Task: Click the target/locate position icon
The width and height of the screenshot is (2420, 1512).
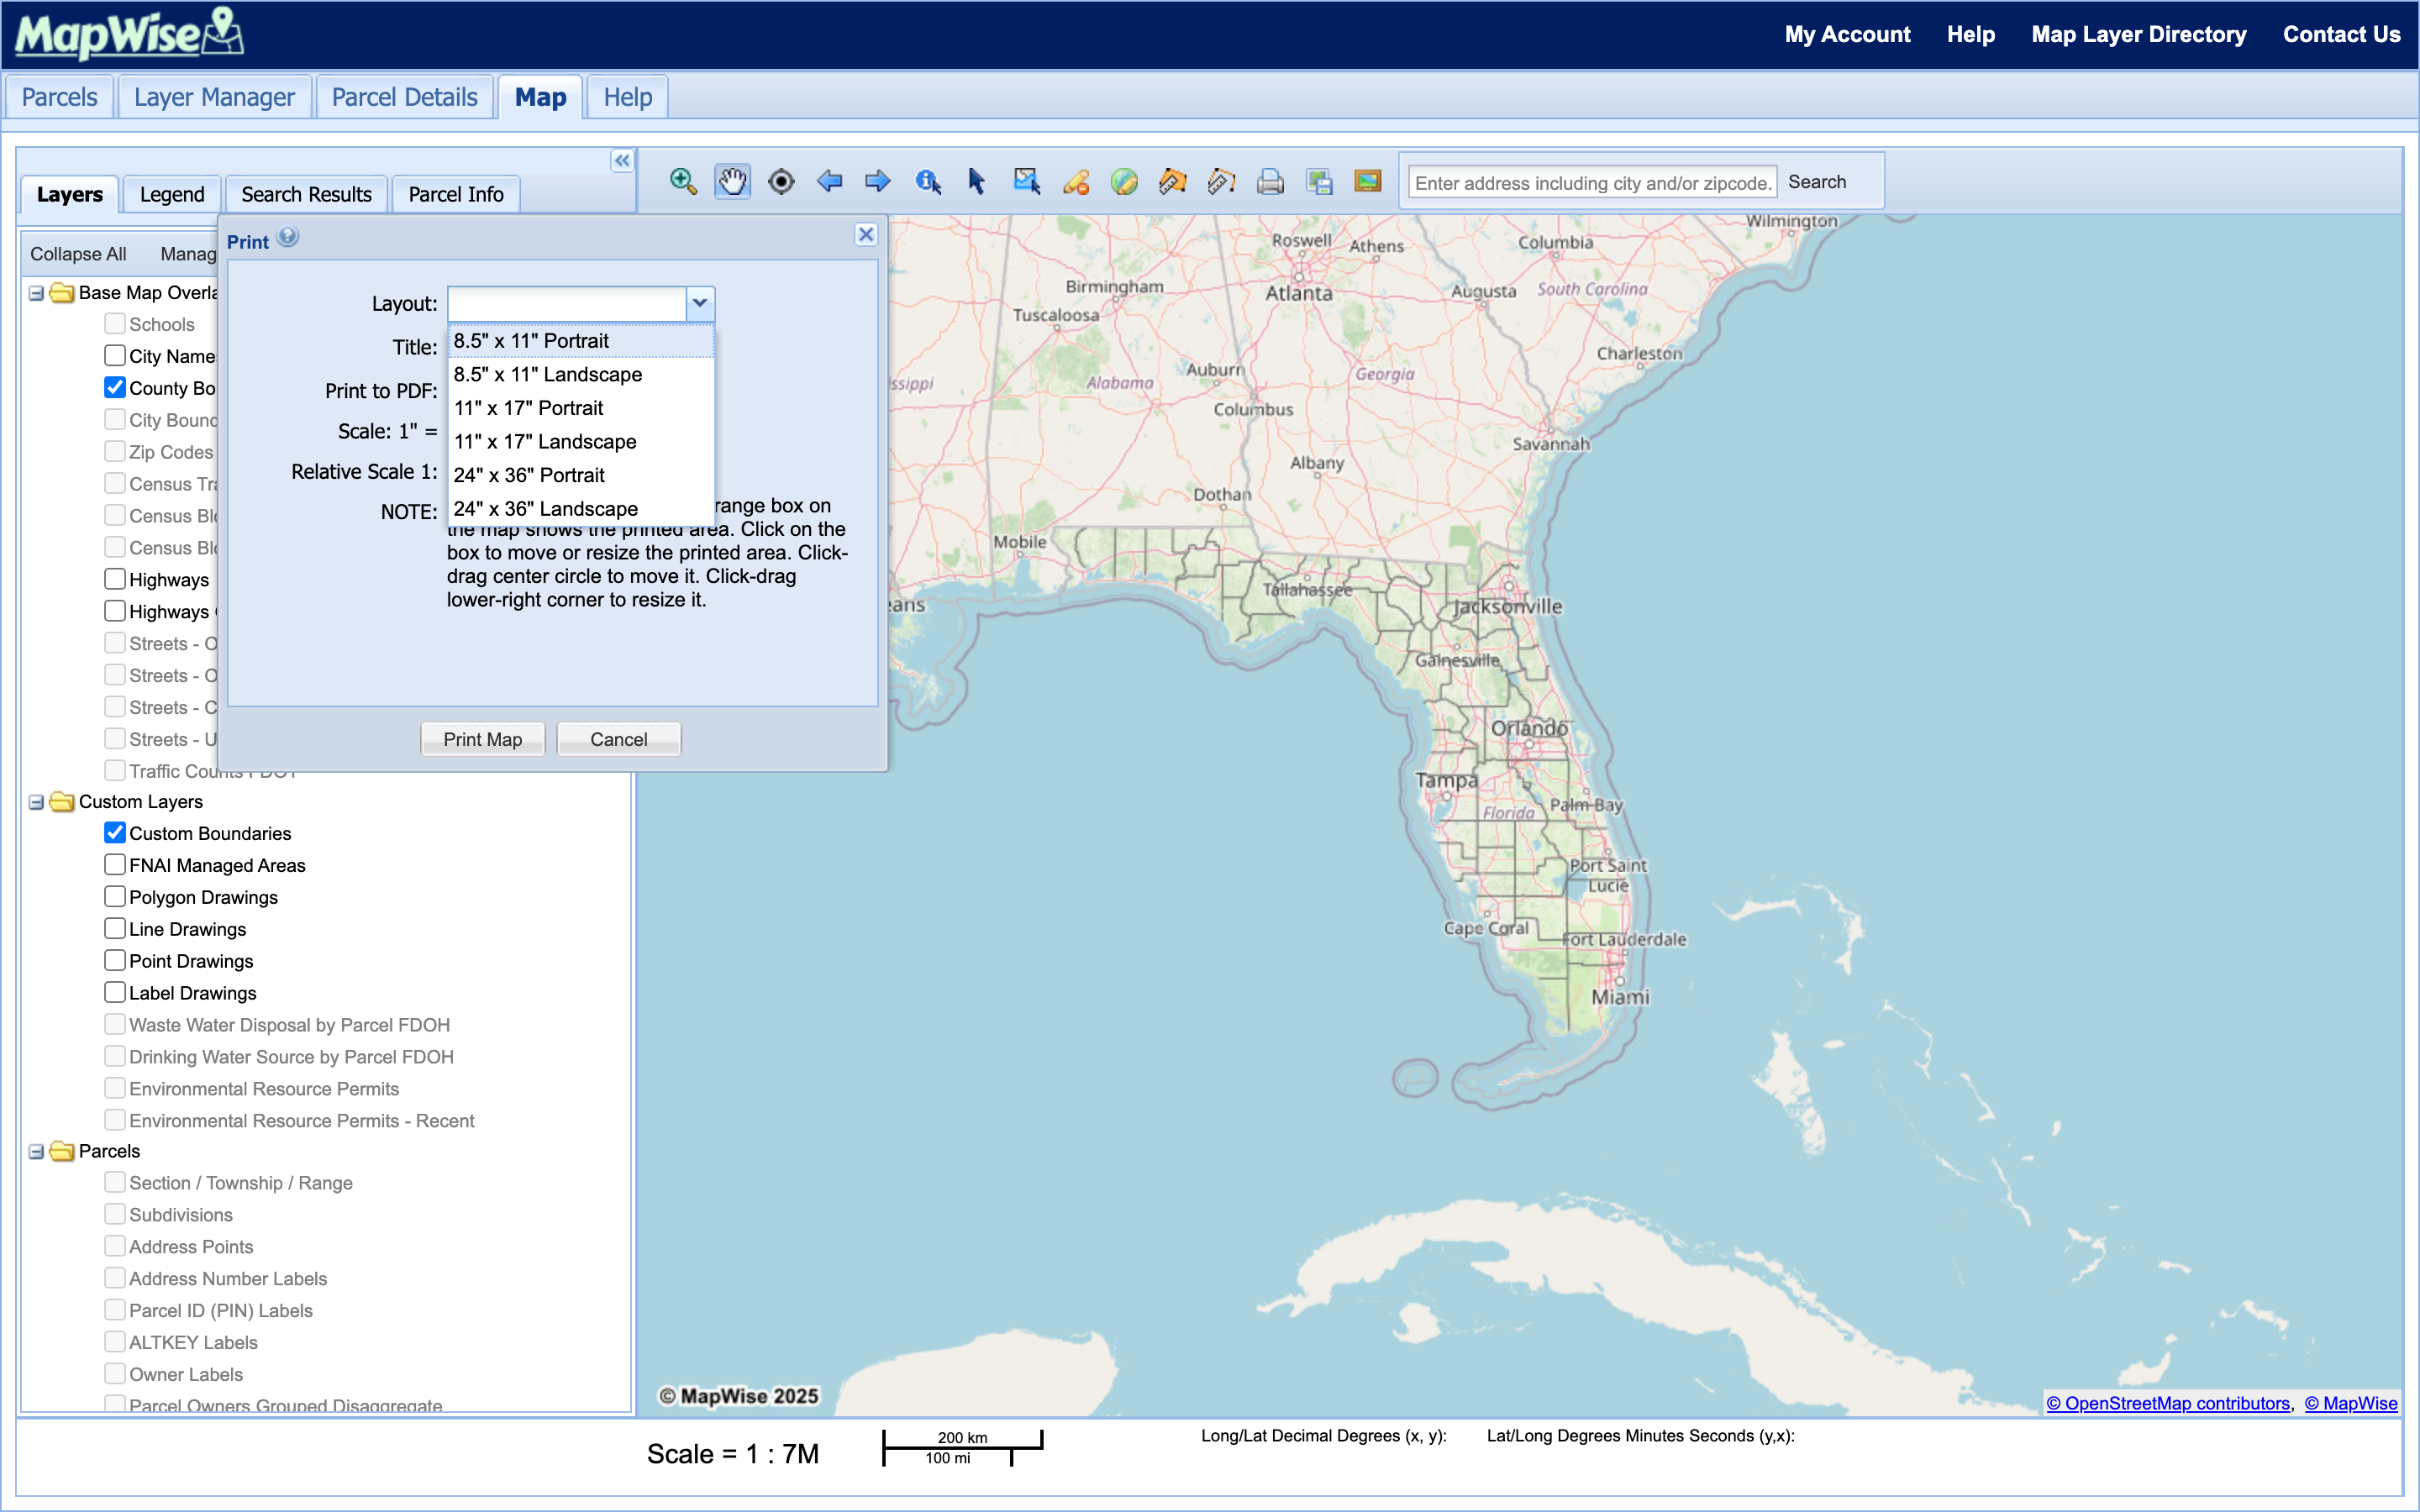Action: pyautogui.click(x=781, y=181)
